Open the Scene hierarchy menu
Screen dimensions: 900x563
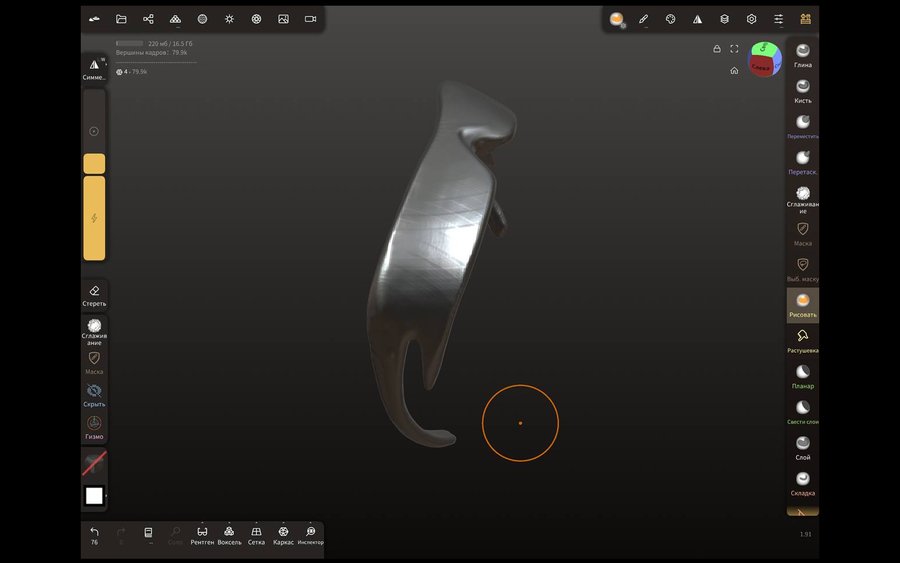point(148,19)
